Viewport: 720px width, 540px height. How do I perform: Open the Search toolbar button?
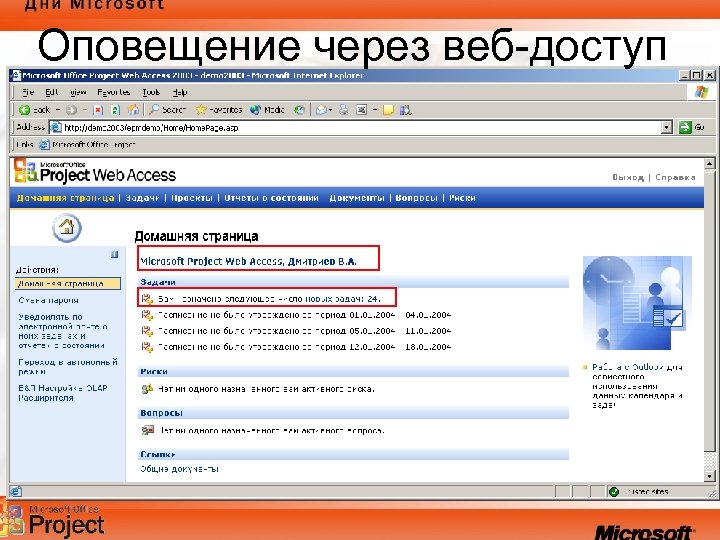168,110
